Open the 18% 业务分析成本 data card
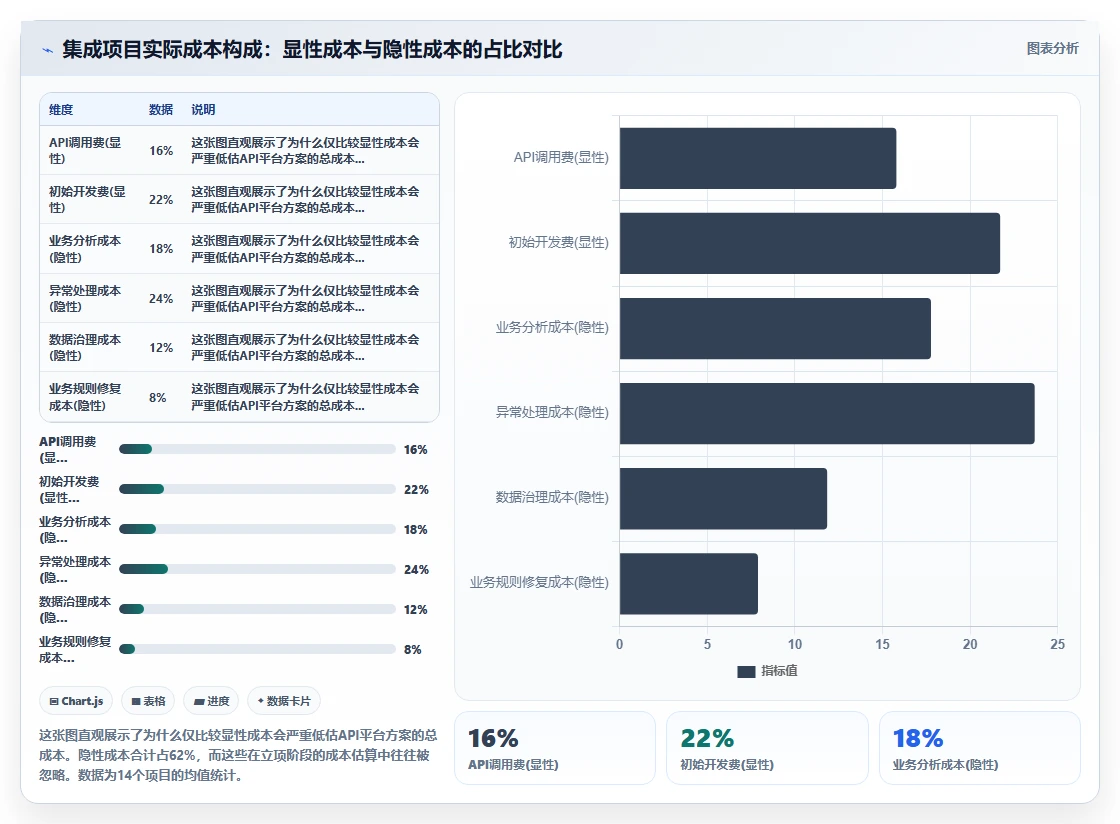The image size is (1120, 824). (x=979, y=748)
